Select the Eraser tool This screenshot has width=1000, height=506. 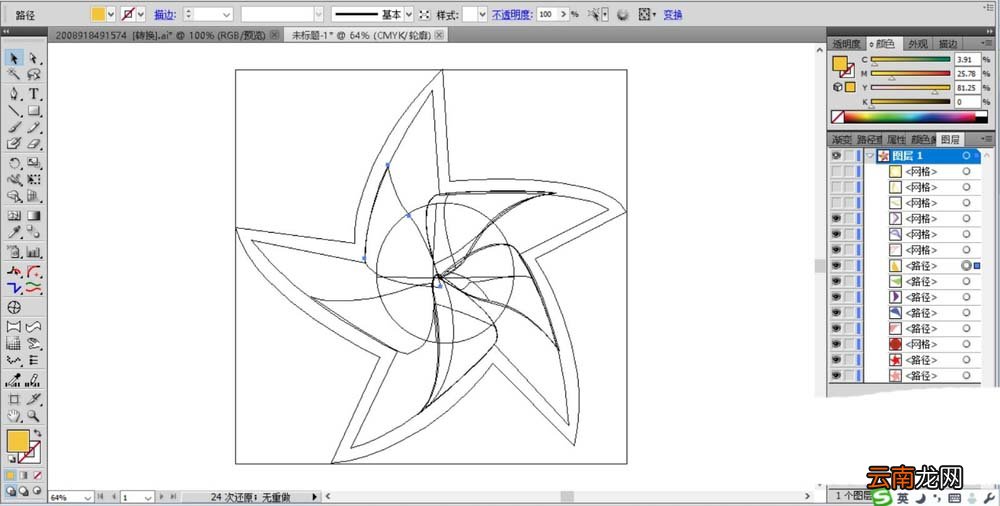[x=34, y=144]
